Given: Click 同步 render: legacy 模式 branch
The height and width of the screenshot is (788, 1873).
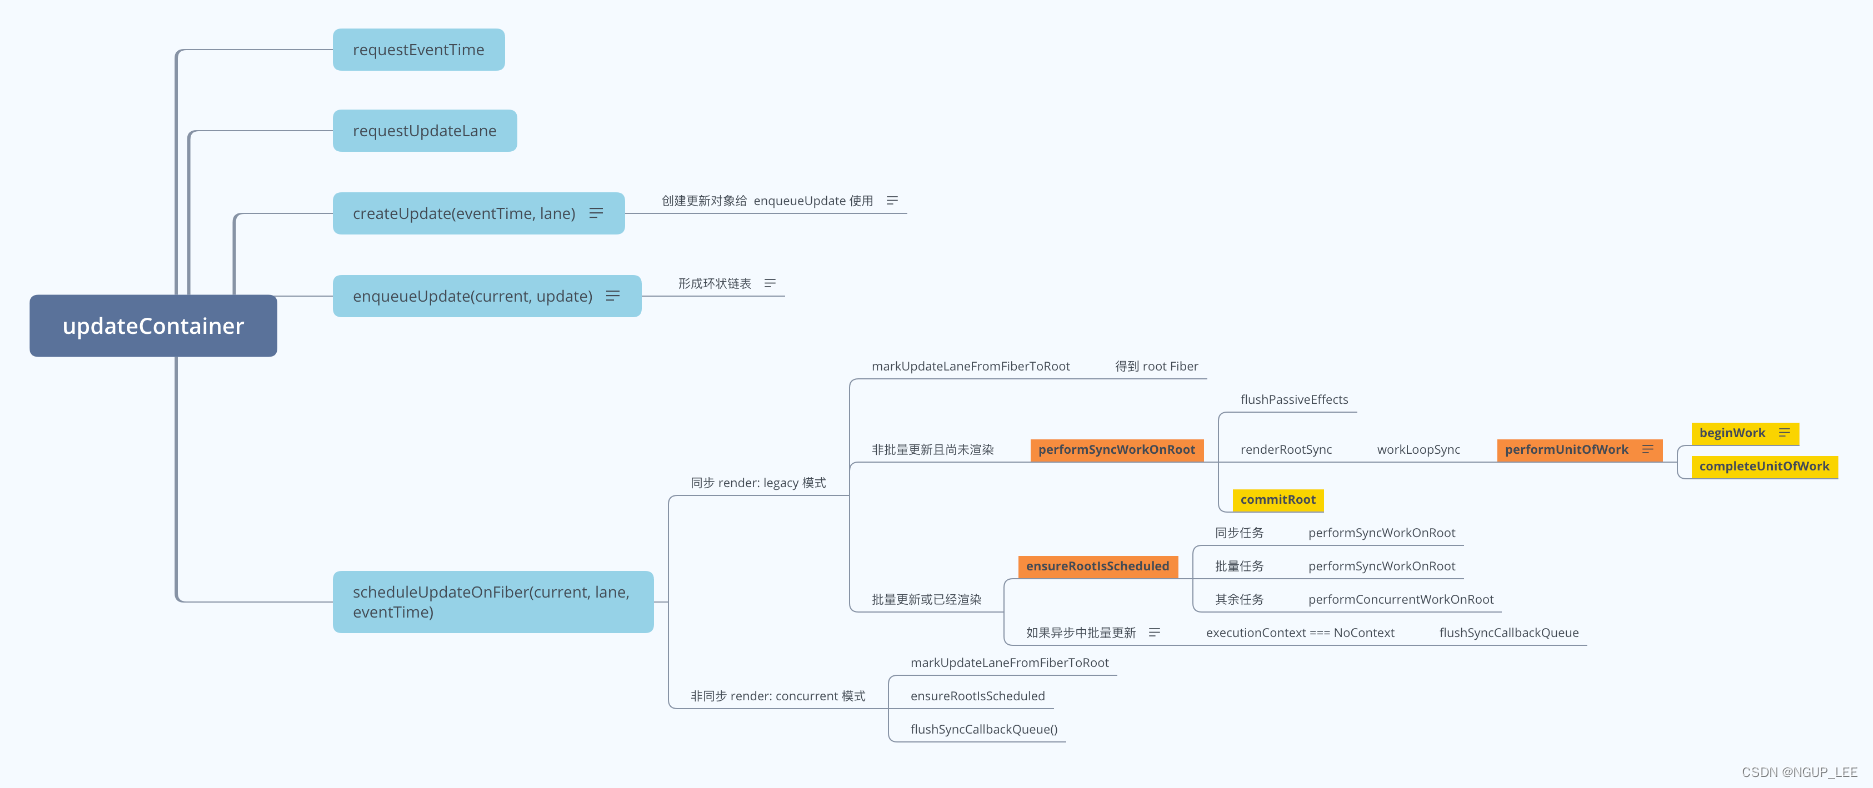Looking at the screenshot, I should (x=758, y=483).
